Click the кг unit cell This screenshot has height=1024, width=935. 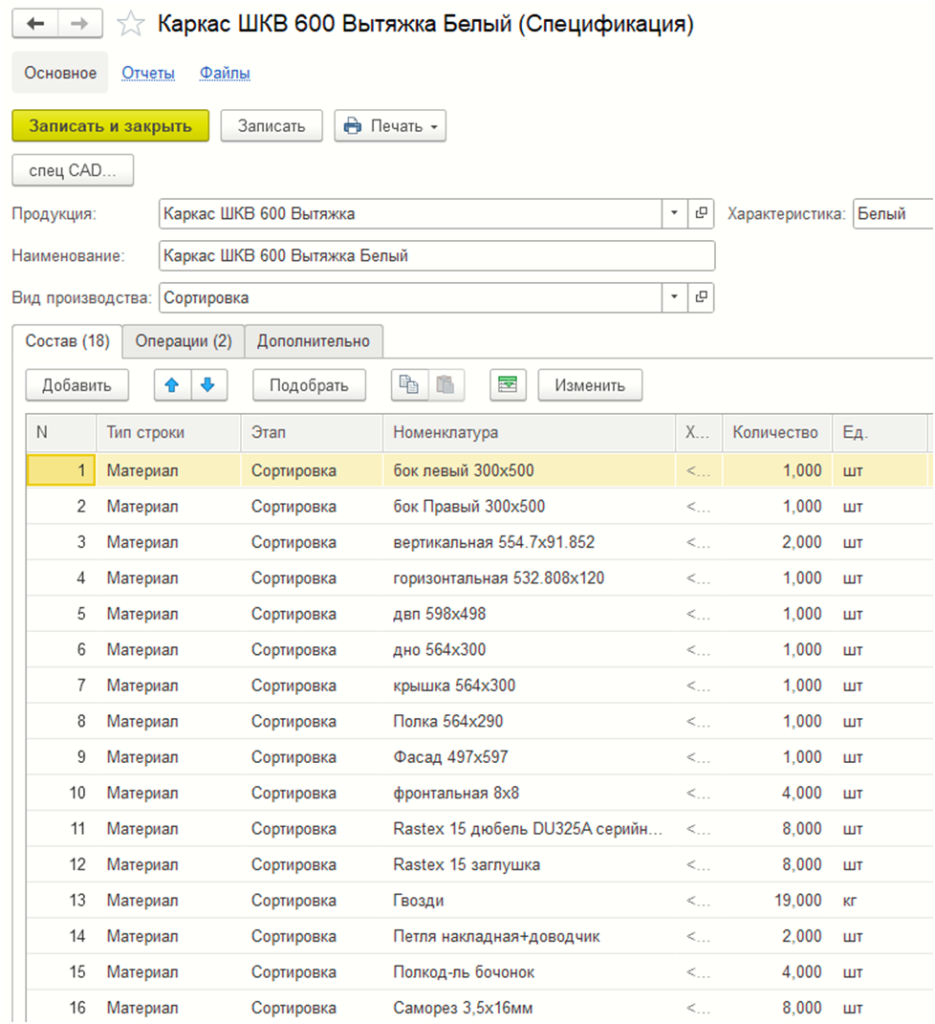click(x=880, y=901)
